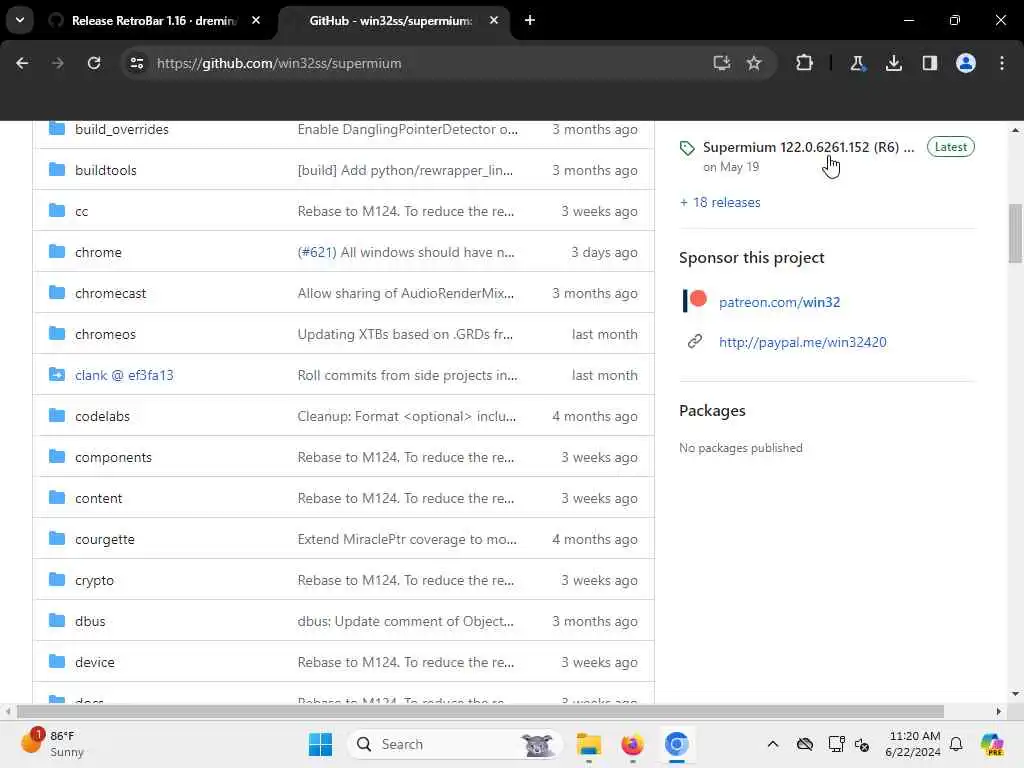Open the components folder
Viewport: 1024px width, 768px height.
tap(113, 457)
